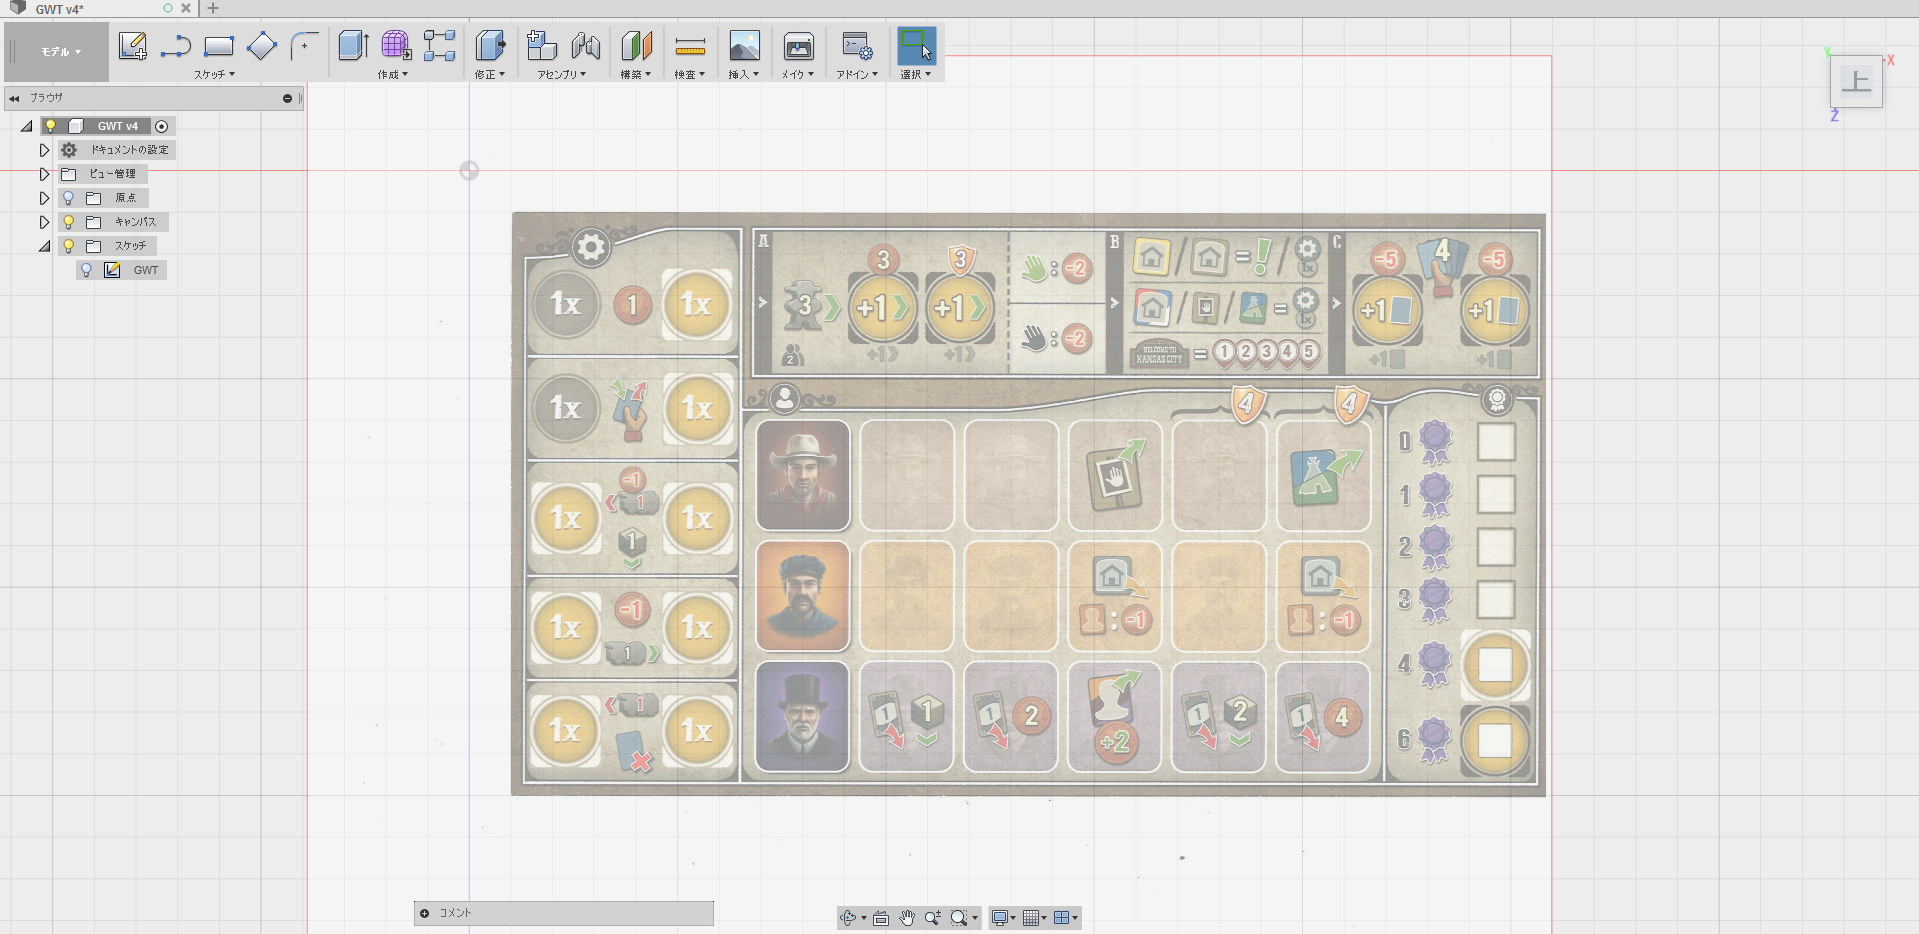Toggle visibility bulb of キャンバス folder
1919x934 pixels.
pos(68,222)
